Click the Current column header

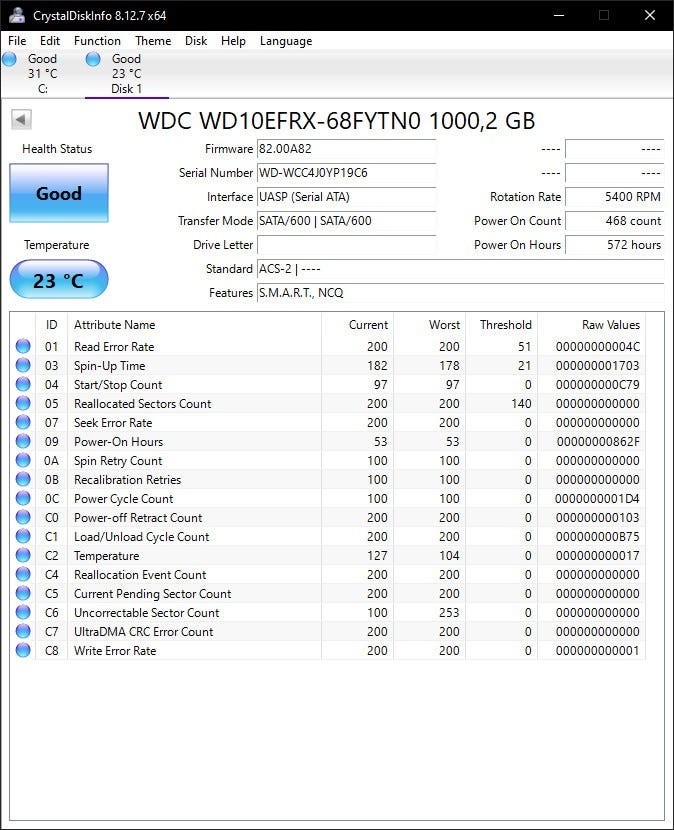(357, 324)
